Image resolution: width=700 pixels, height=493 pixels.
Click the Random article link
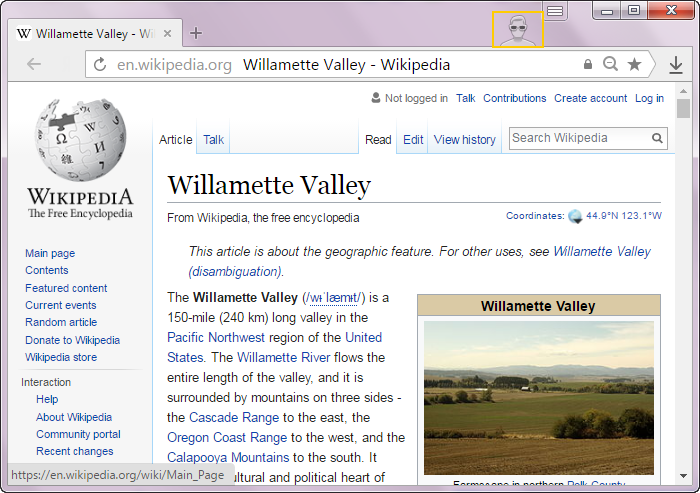tap(61, 322)
